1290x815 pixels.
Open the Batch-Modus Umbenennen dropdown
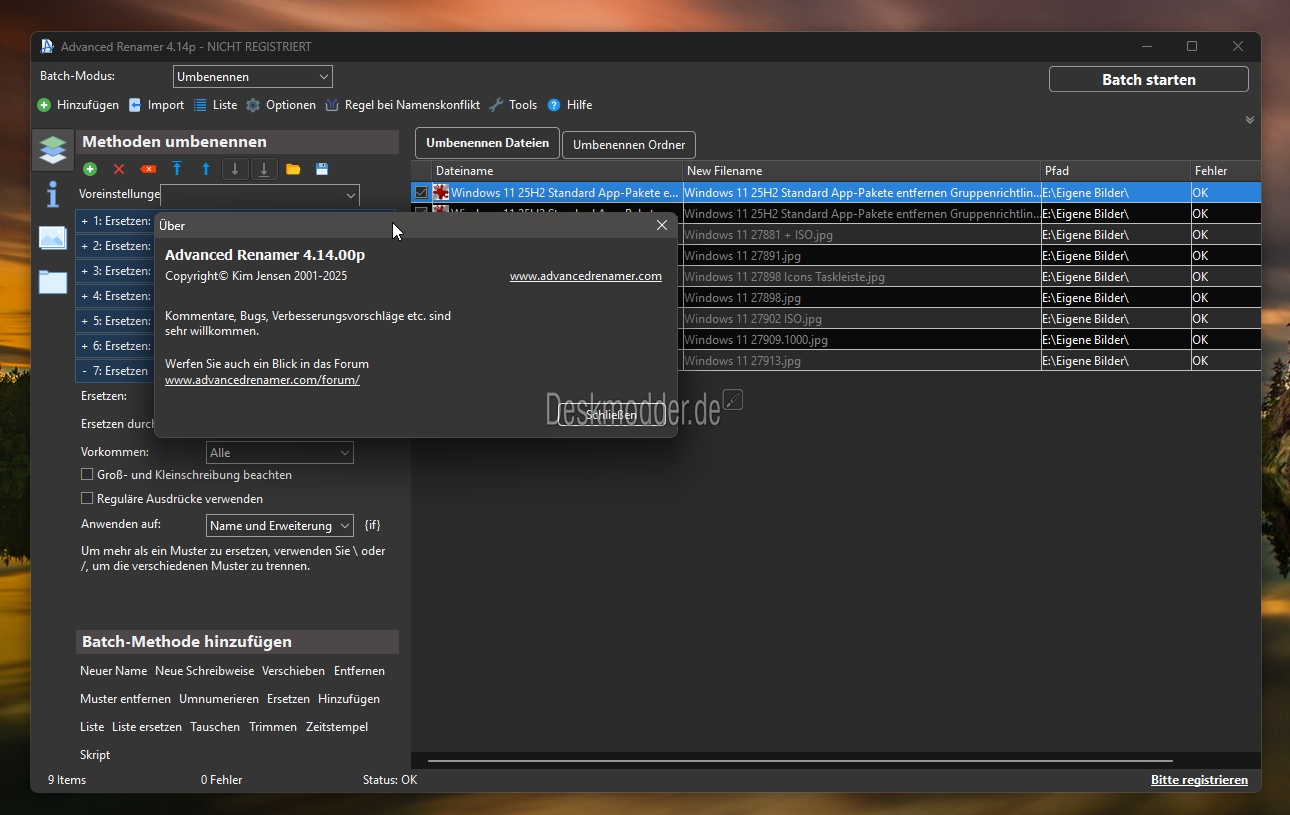[252, 77]
